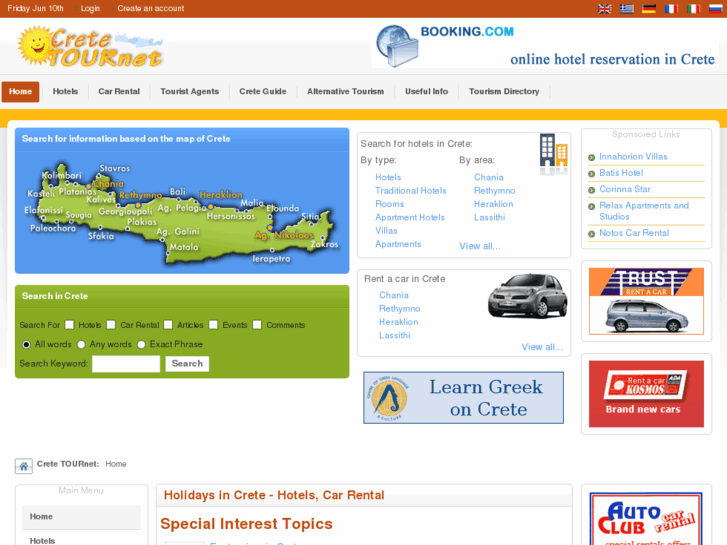Image resolution: width=727 pixels, height=545 pixels.
Task: Focus the Search Keyword input field
Action: pyautogui.click(x=126, y=364)
